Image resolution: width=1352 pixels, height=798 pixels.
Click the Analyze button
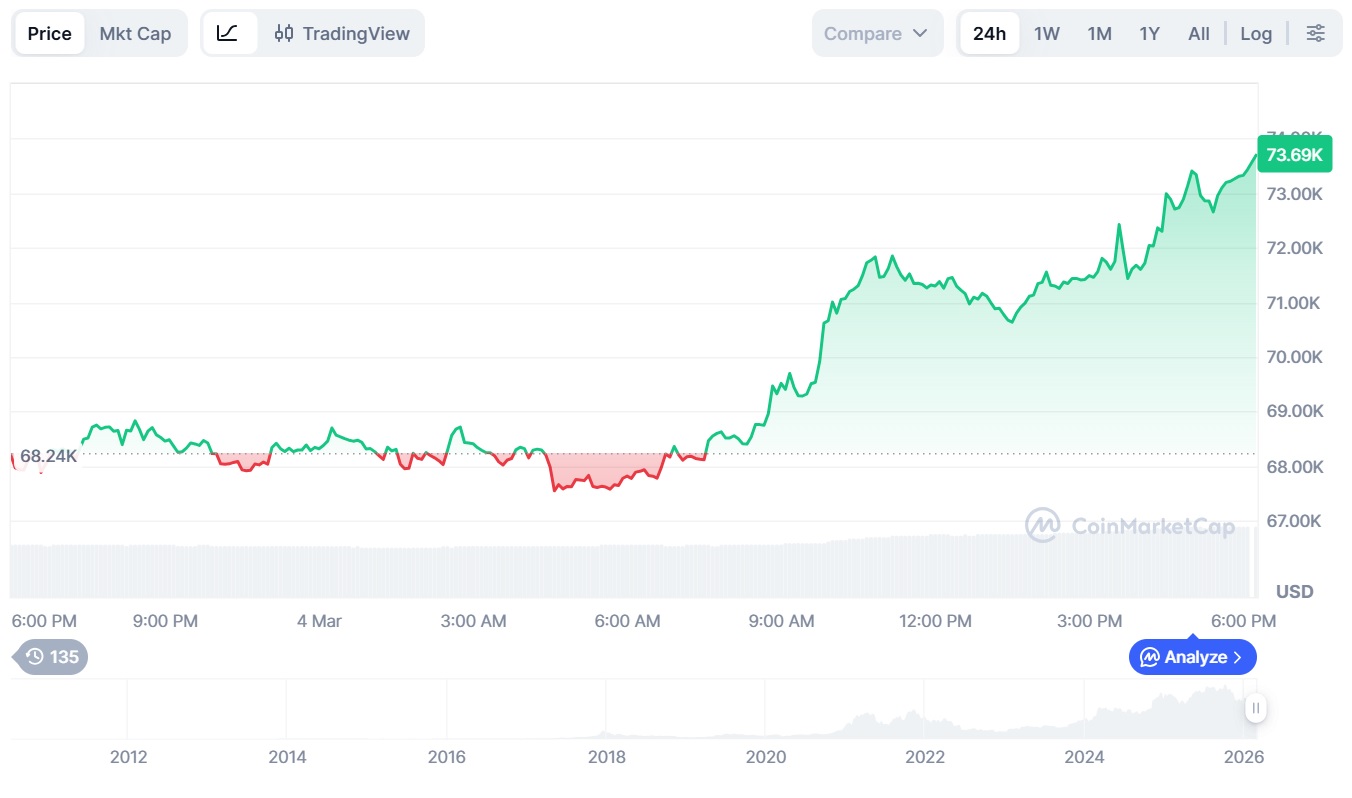pyautogui.click(x=1192, y=657)
